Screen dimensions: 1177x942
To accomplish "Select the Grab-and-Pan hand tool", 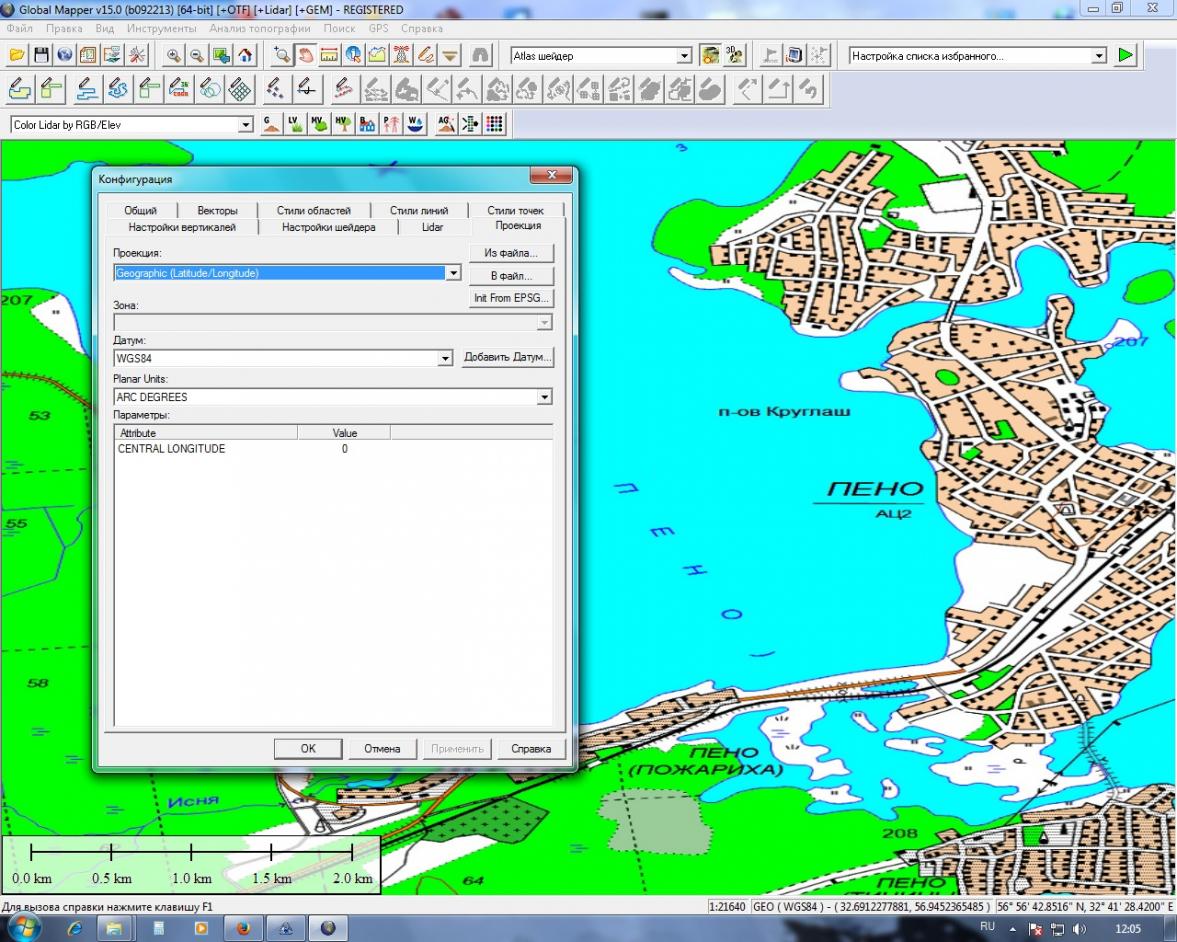I will [x=306, y=55].
